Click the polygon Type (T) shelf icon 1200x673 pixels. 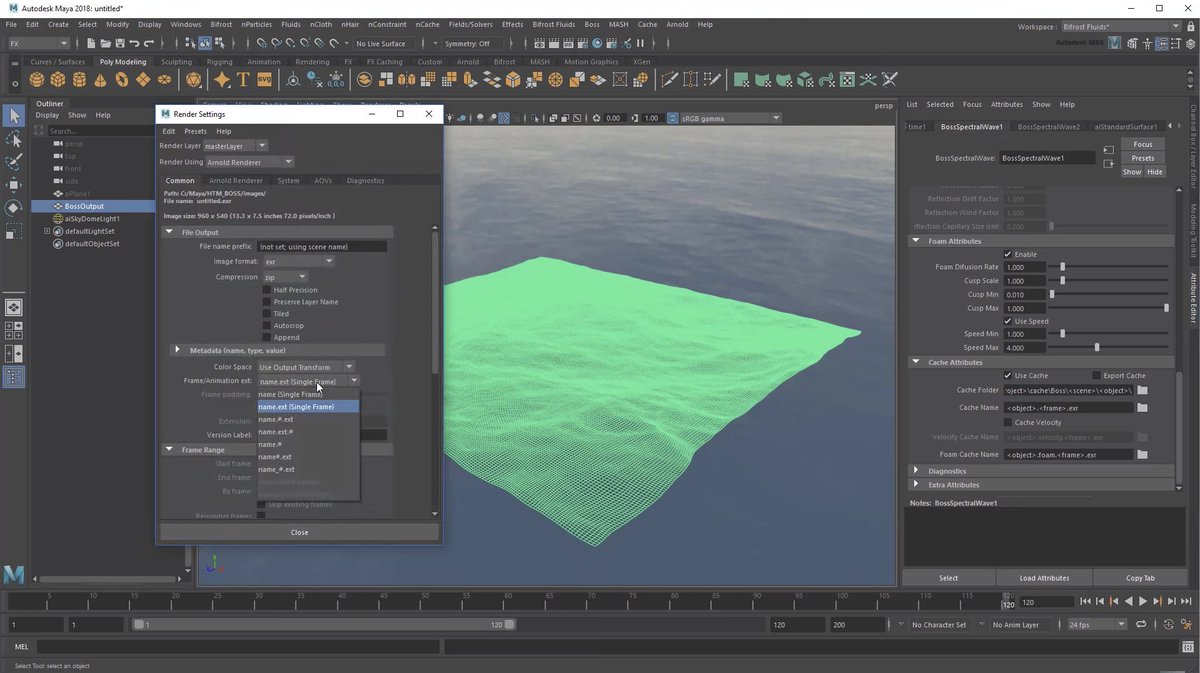244,80
